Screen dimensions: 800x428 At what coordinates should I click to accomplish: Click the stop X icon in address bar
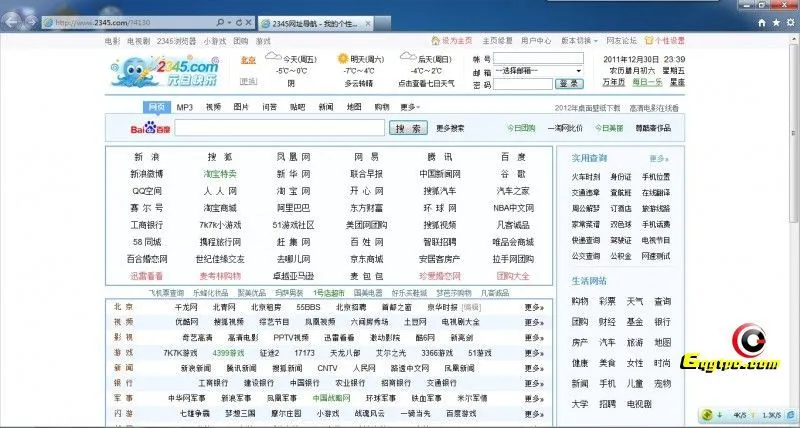tap(248, 22)
